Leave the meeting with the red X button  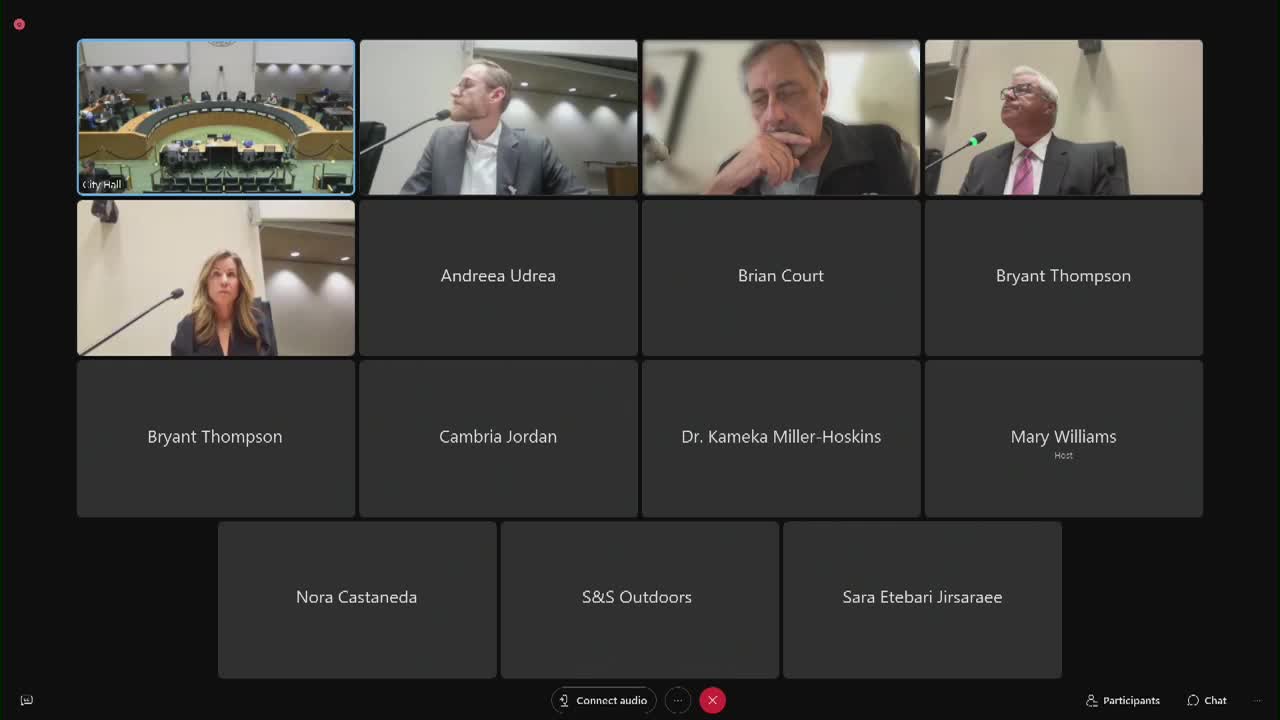(712, 700)
